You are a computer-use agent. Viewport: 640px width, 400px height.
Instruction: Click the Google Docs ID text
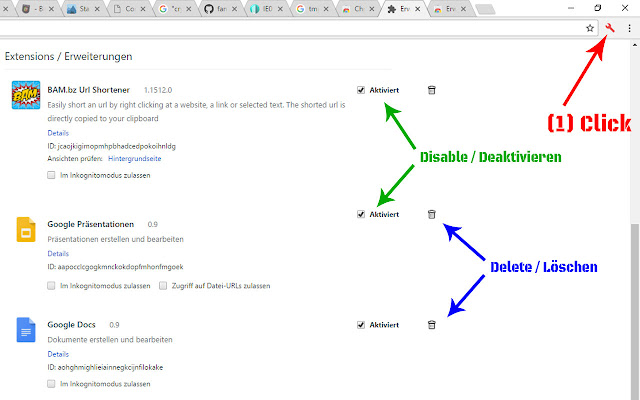tap(105, 367)
